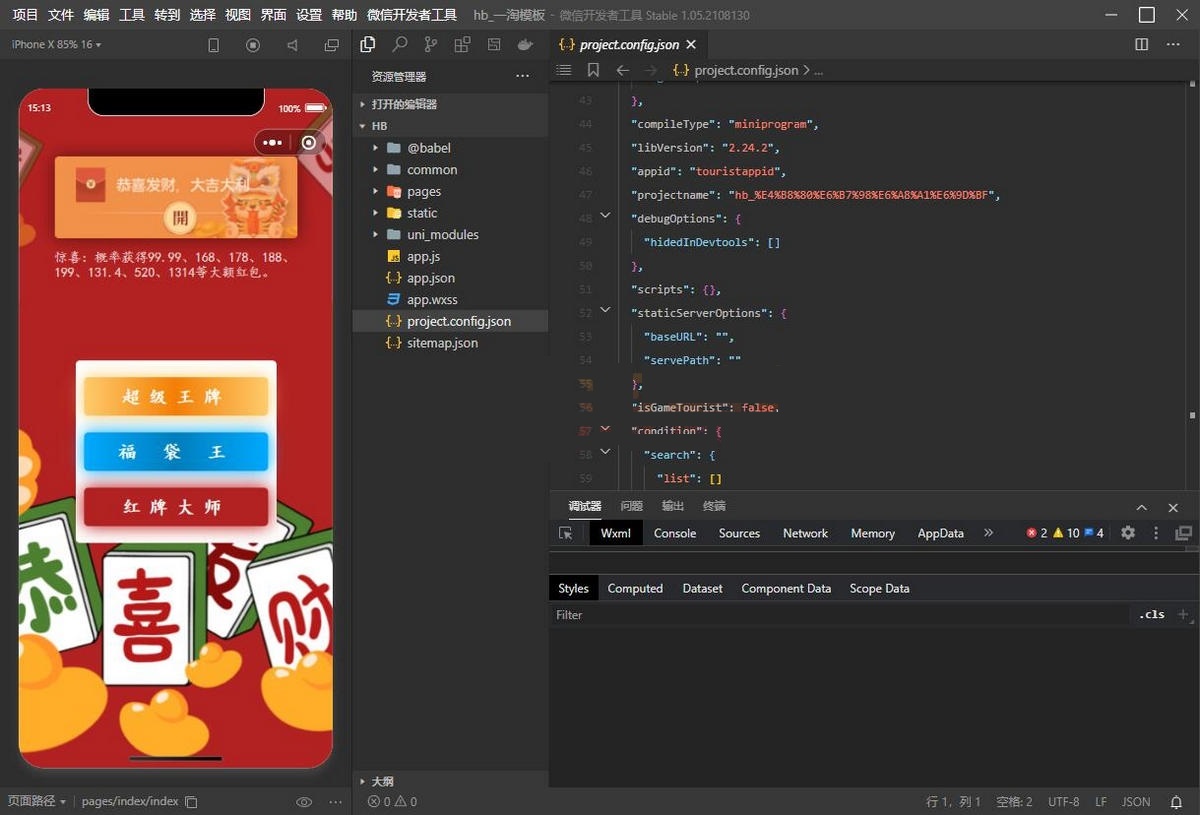
Task: Tap the 福袋王 blue button
Action: pos(176,452)
